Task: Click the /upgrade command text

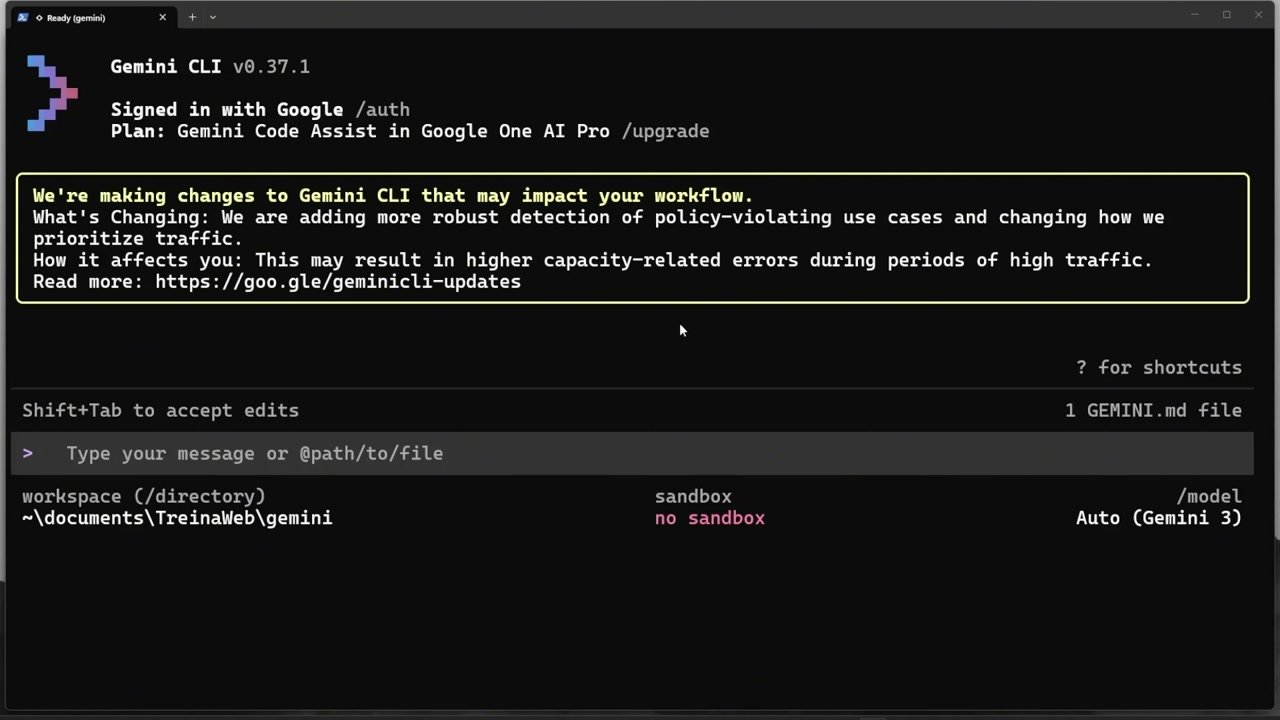Action: point(665,131)
